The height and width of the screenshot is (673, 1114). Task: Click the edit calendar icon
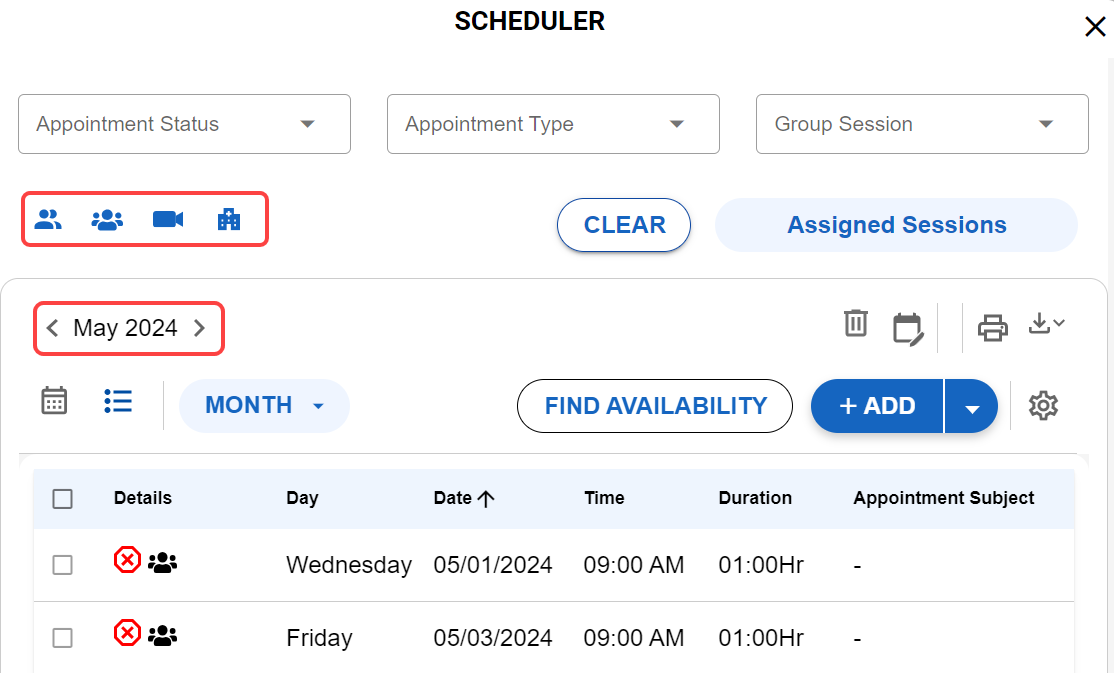907,328
